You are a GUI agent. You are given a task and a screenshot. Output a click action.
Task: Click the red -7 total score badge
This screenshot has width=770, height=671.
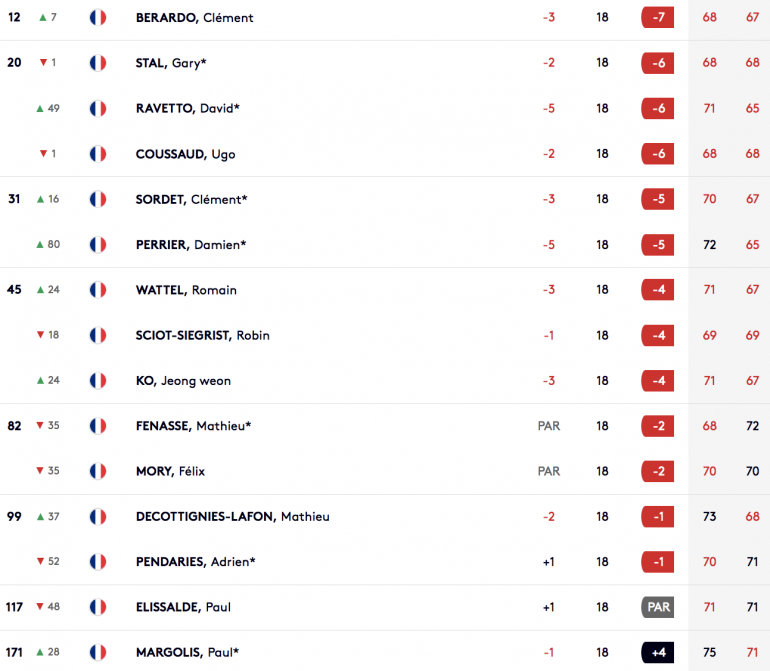pyautogui.click(x=658, y=18)
